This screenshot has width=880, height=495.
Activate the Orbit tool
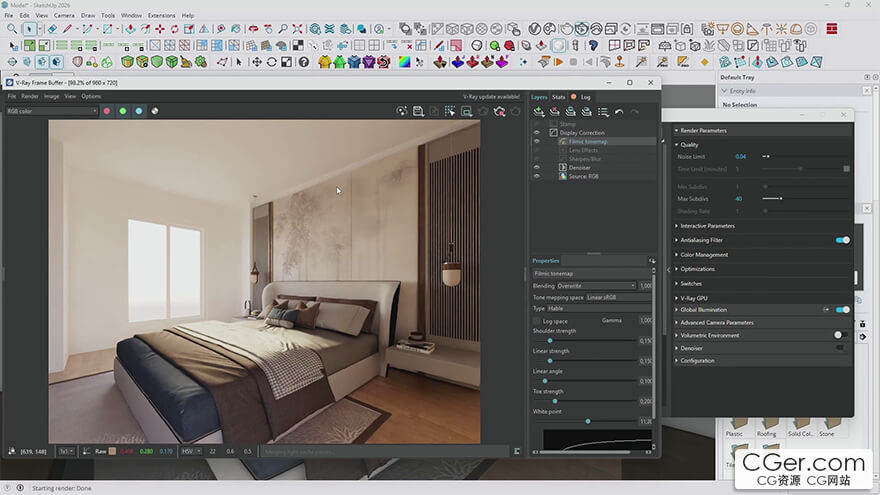pos(253,29)
